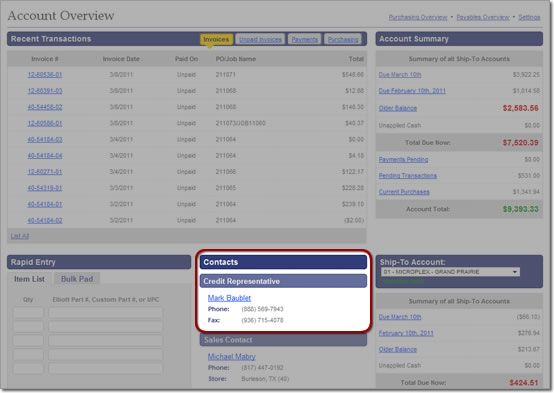Select the $9,393.33 Account Total amount
The image size is (554, 393).
(x=521, y=209)
